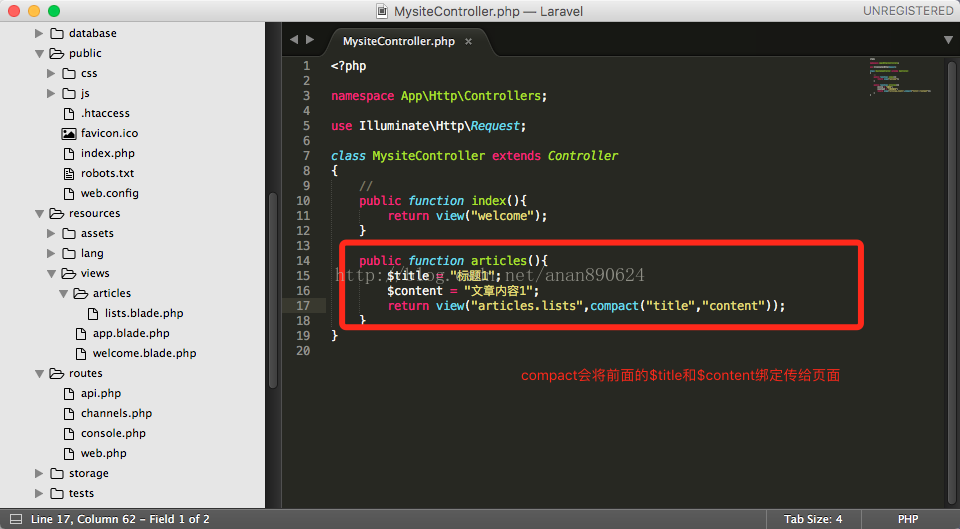Expand the database folder
This screenshot has height=529, width=960.
pos(39,33)
